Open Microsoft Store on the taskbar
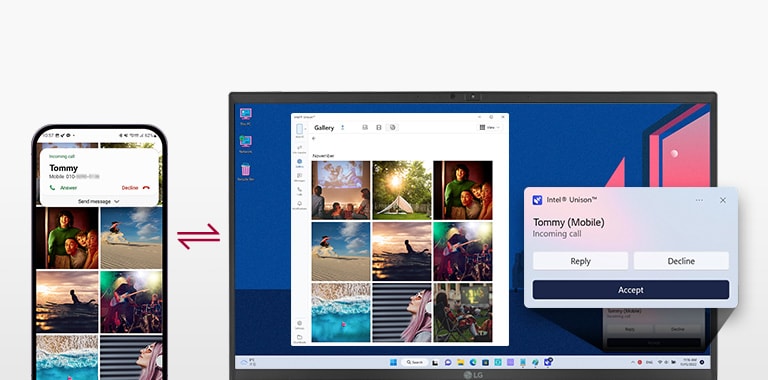This screenshot has height=380, width=768. [x=485, y=362]
